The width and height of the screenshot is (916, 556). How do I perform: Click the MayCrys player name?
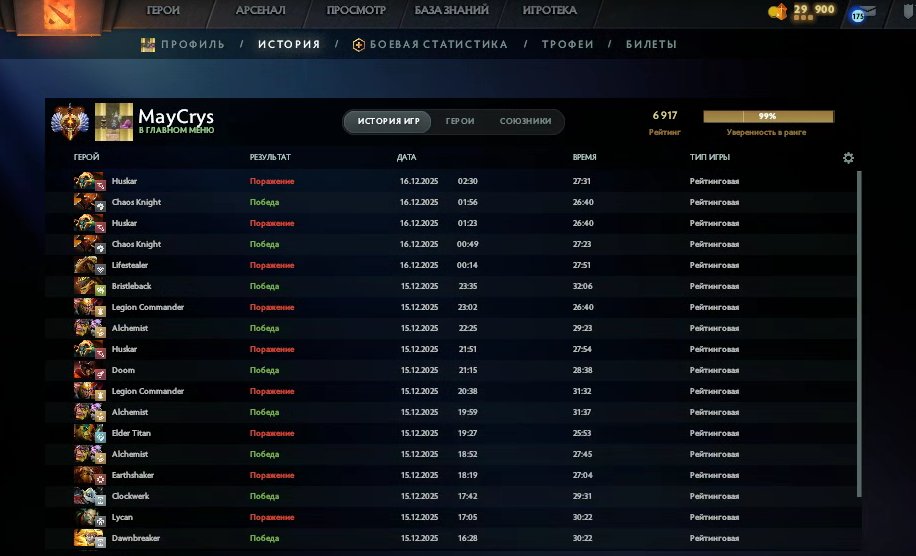[x=176, y=116]
